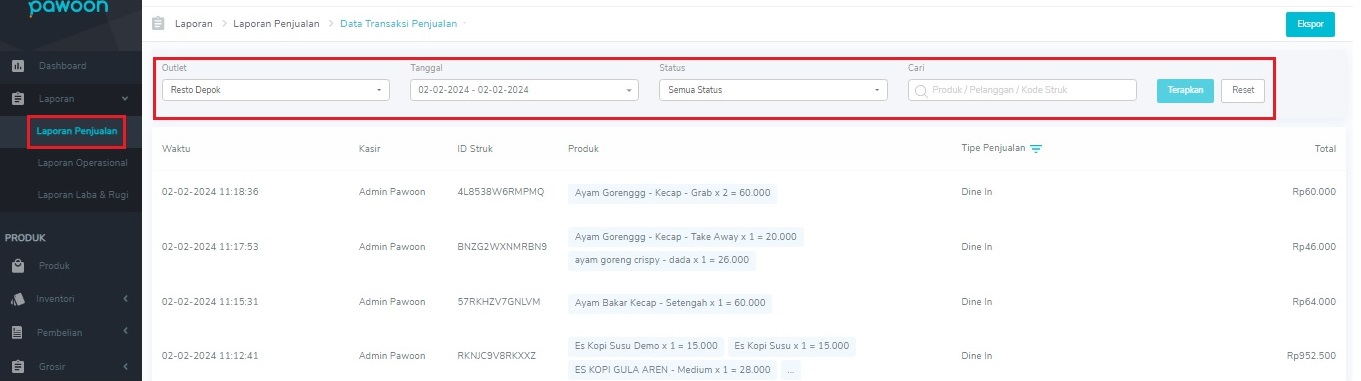
Task: Open the Outlet dropdown showing Resto Depok
Action: tap(275, 90)
